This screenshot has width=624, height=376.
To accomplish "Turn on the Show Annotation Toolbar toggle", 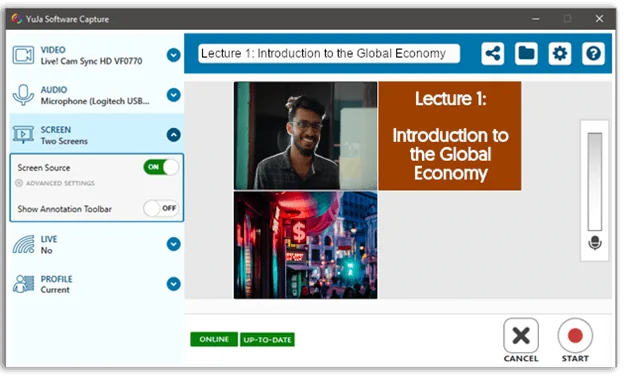I will [x=162, y=209].
